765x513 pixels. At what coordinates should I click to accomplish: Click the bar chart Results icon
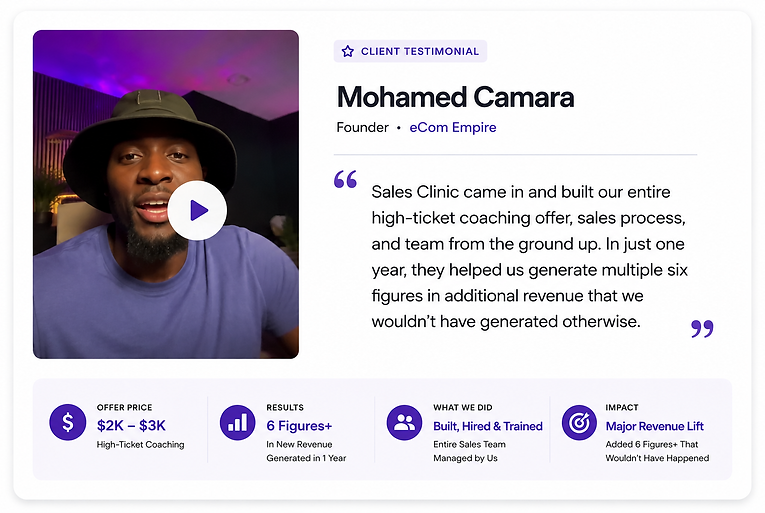point(238,422)
